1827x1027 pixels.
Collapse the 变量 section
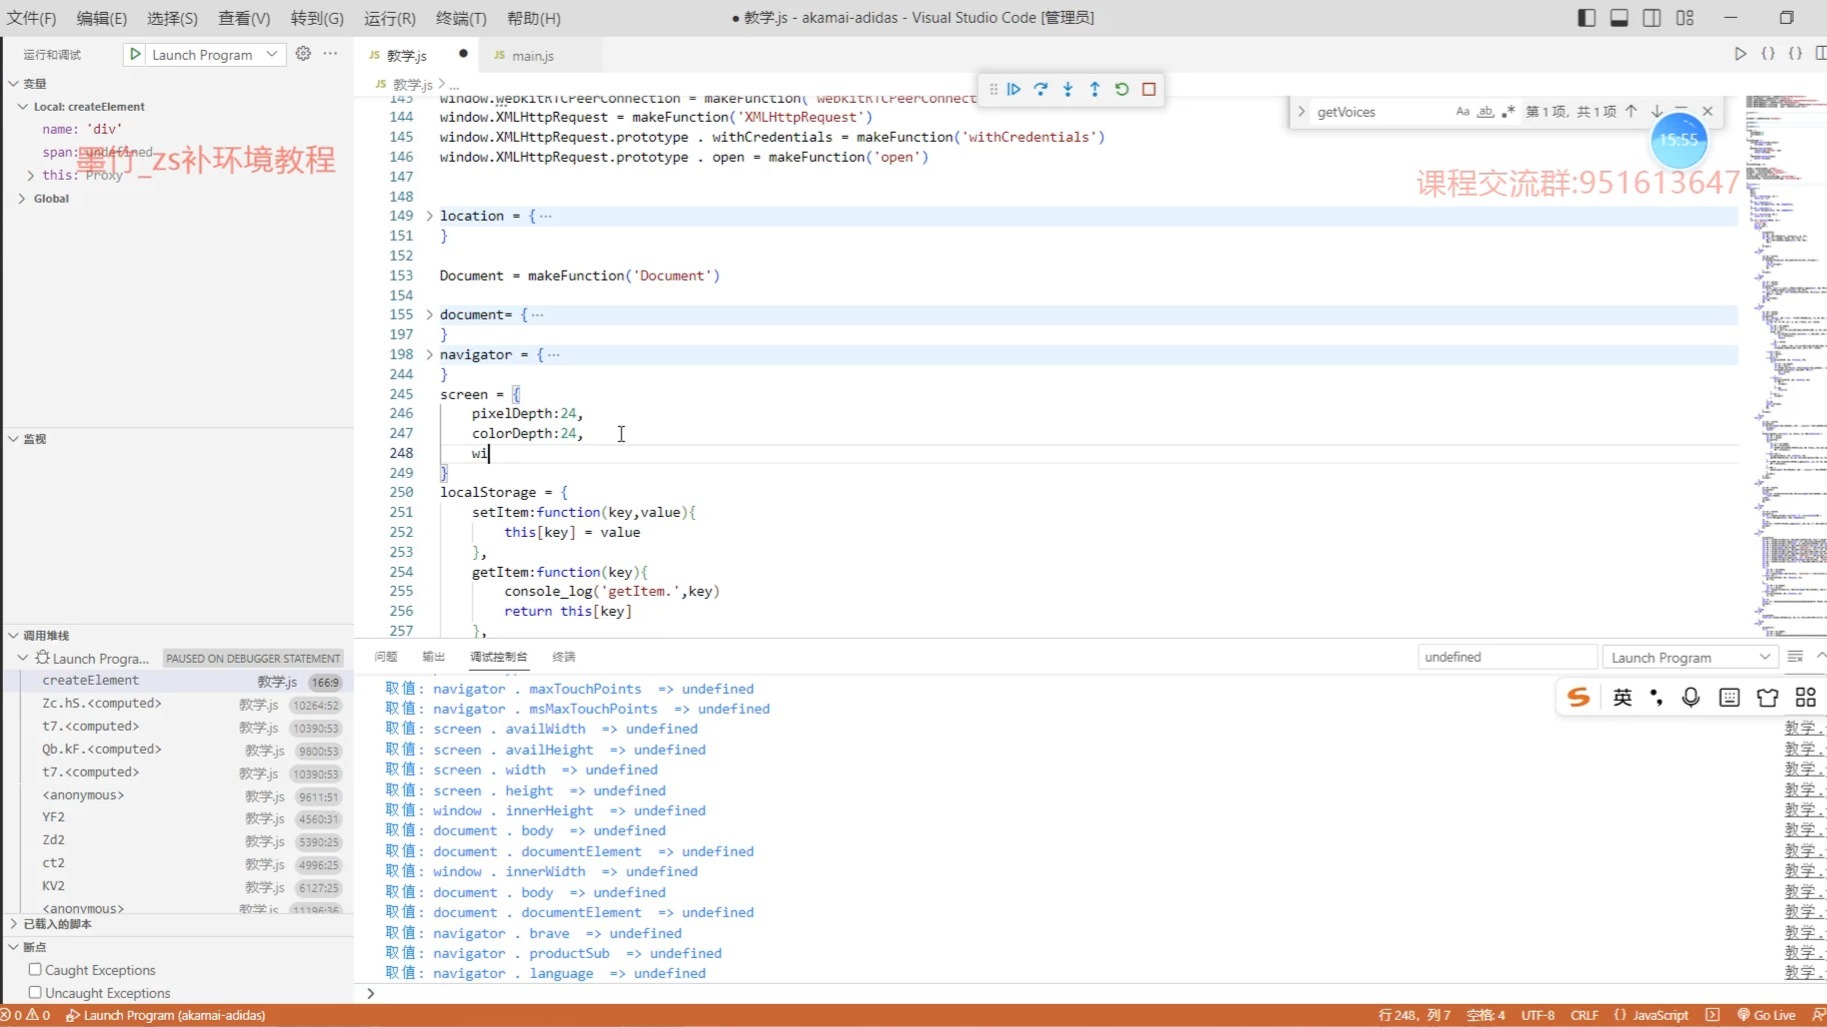coord(14,83)
